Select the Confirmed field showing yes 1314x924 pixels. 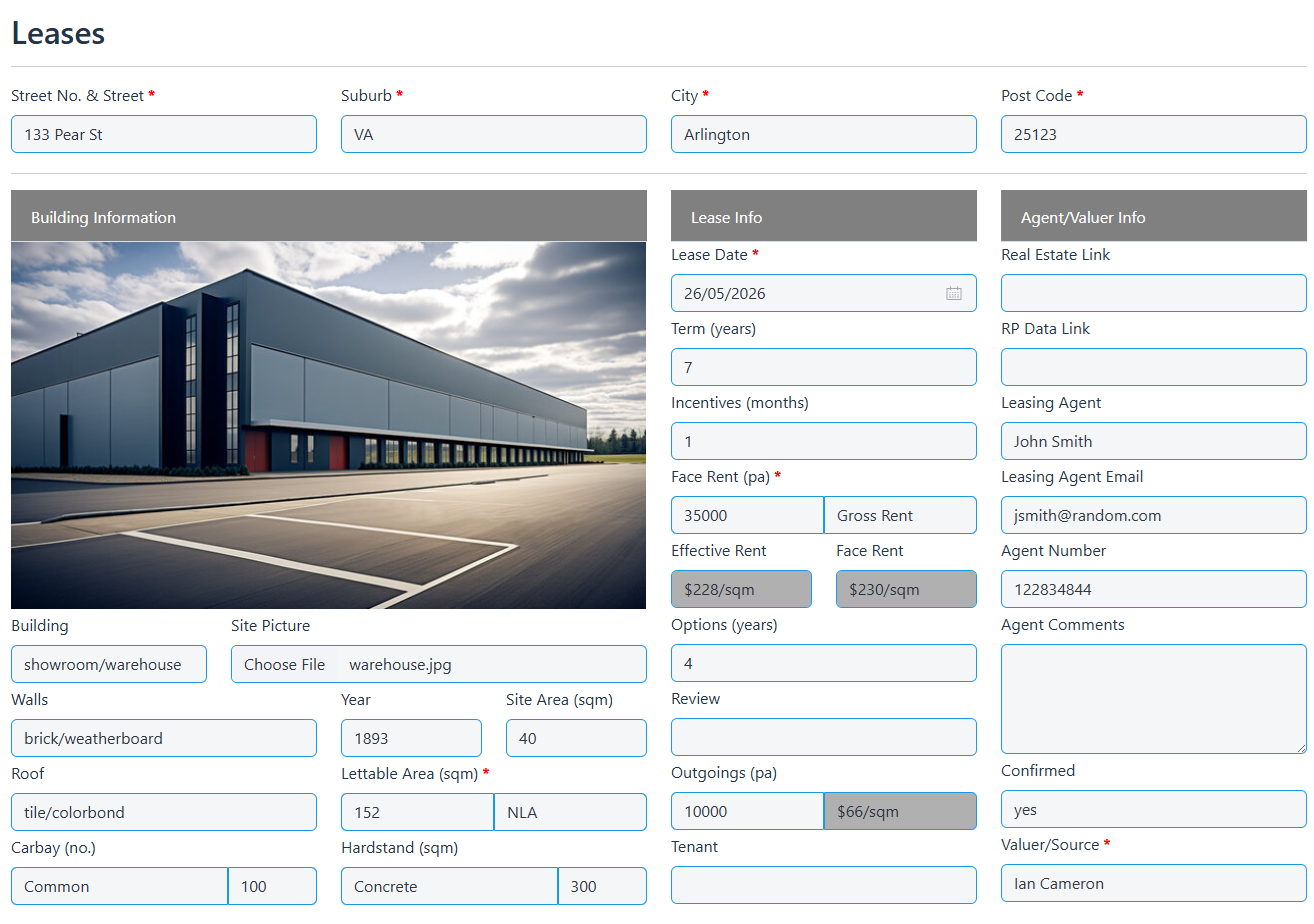pos(1154,809)
